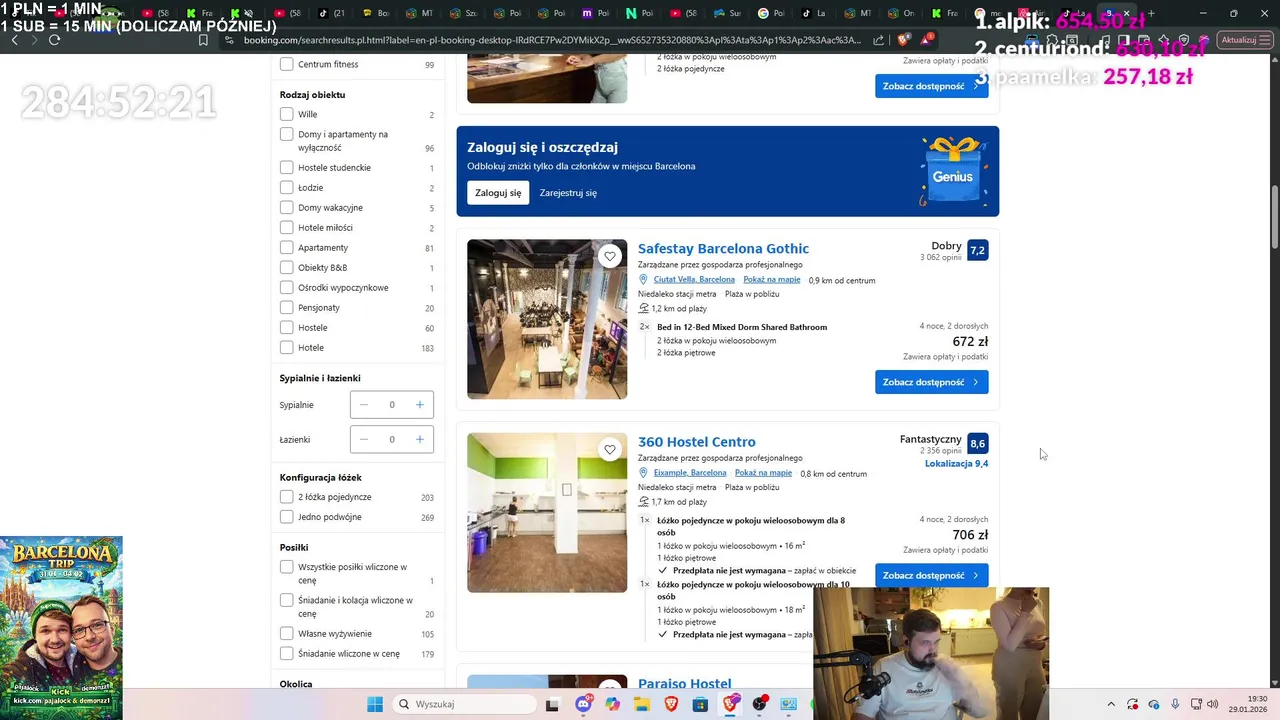1280x720 pixels.
Task: Click the taskbar Wyszukaj search box
Action: 463,704
